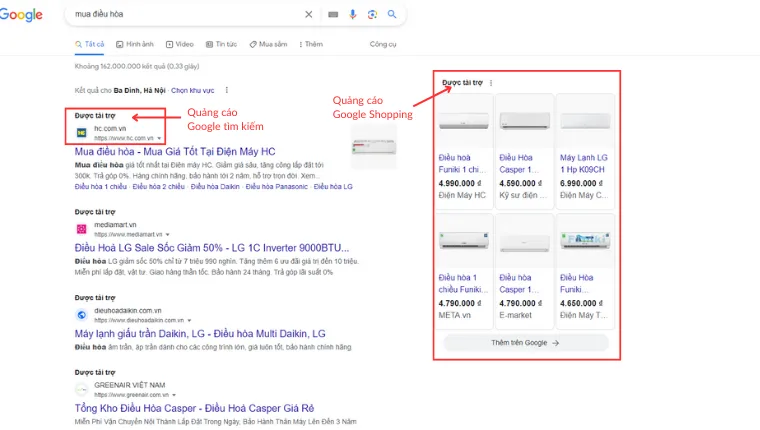Click the GREENAIR VIỆT NAM site name
Image resolution: width=760 pixels, height=430 pixels.
[x=129, y=385]
